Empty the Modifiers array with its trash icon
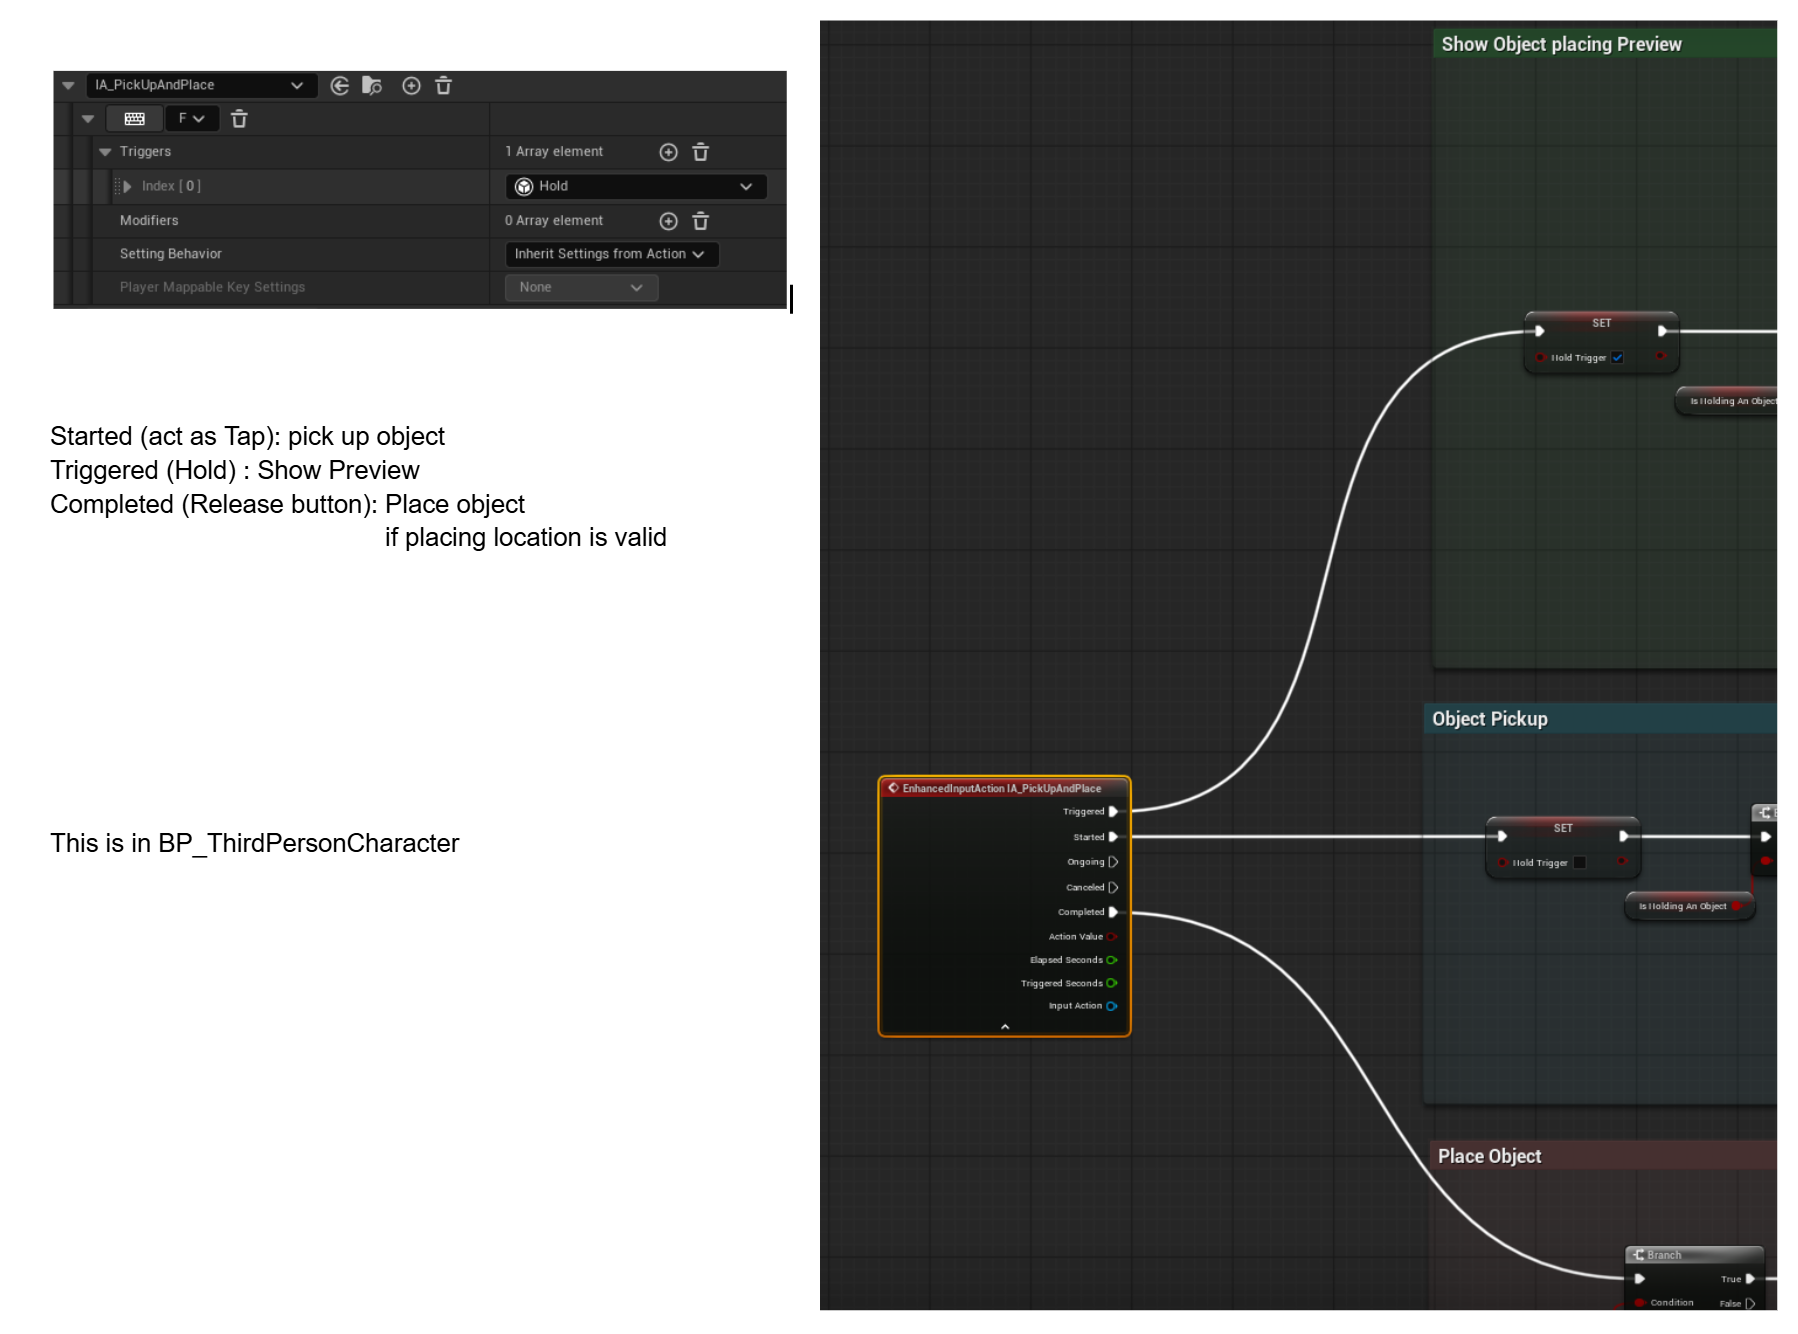Image resolution: width=1798 pixels, height=1334 pixels. click(701, 221)
